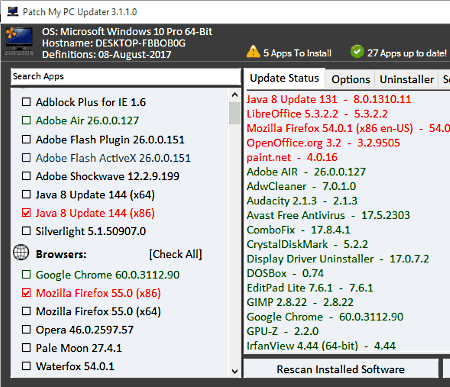Screen dimensions: 450x387
Task: Click the green checkmark up-to-date icon
Action: (357, 51)
